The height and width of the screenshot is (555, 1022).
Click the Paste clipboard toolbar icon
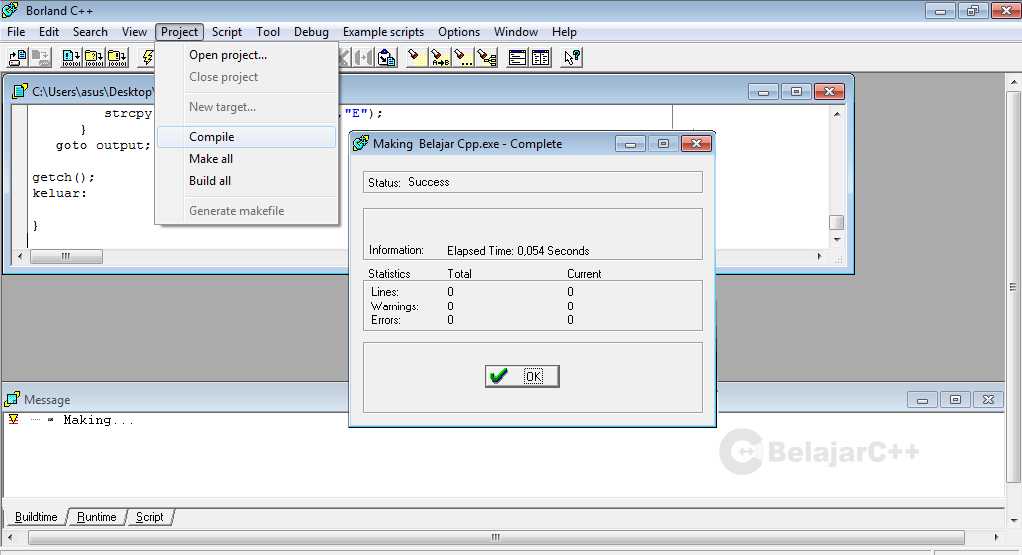coord(387,58)
